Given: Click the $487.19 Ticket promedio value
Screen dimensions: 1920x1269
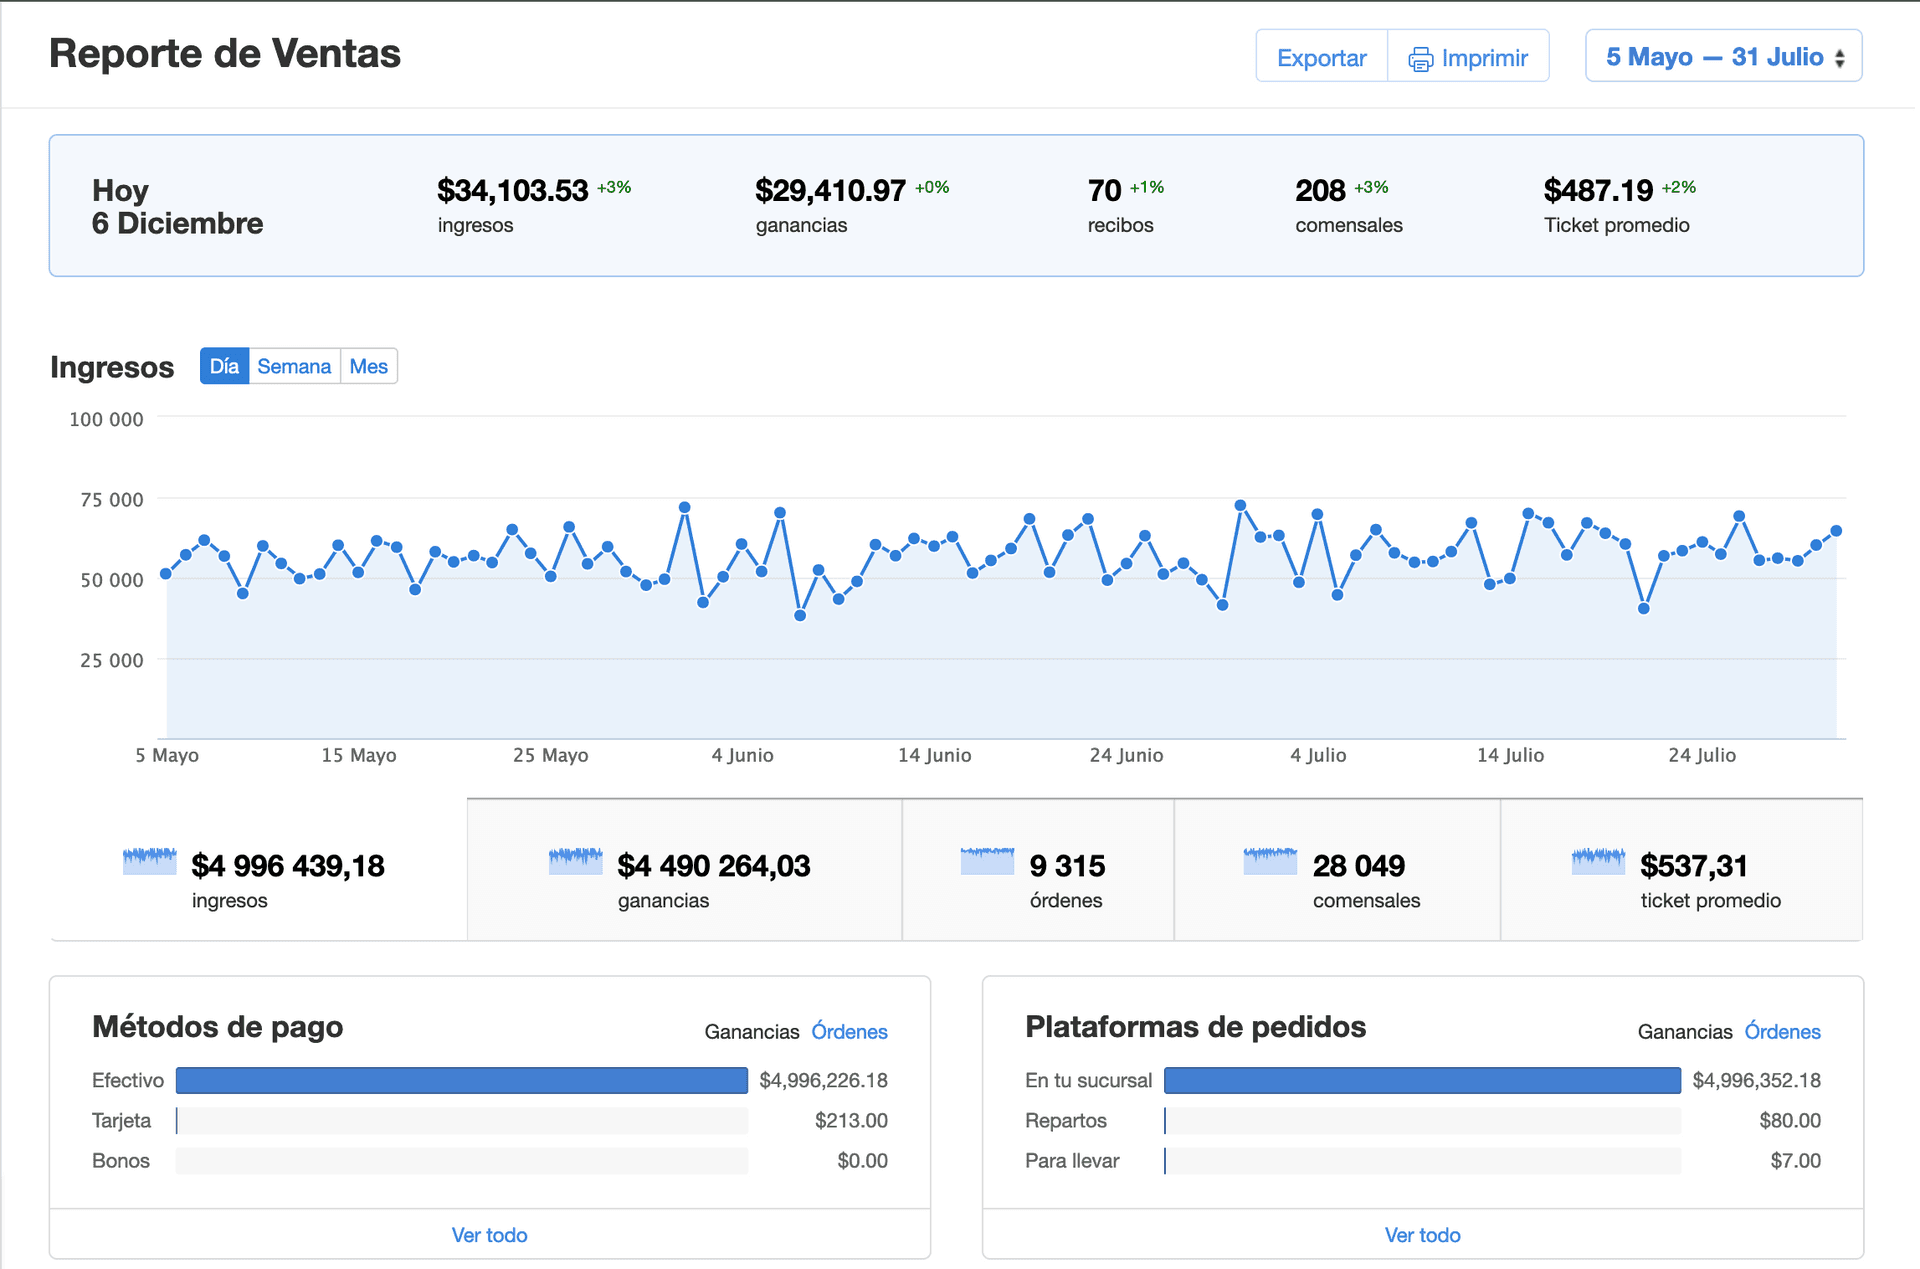Looking at the screenshot, I should [x=1598, y=190].
